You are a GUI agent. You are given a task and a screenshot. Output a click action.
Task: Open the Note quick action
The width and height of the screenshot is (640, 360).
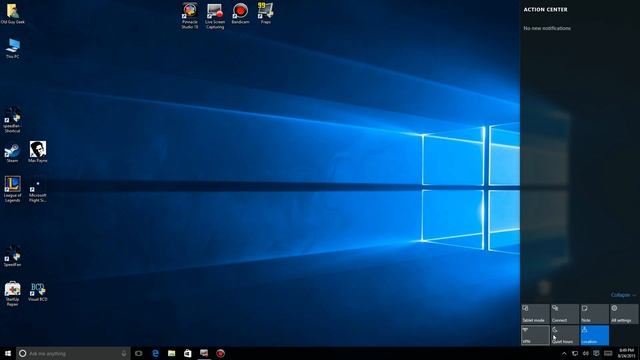594,314
